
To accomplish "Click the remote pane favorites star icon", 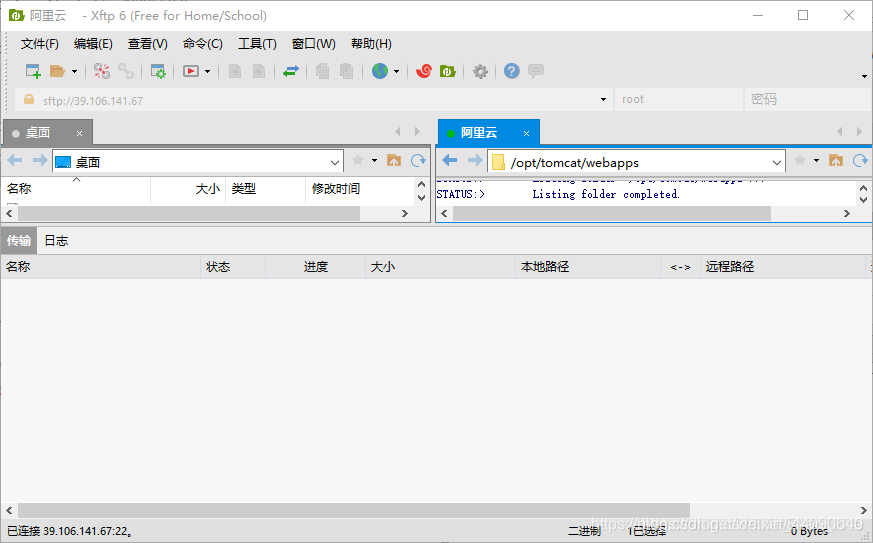I will coord(800,160).
